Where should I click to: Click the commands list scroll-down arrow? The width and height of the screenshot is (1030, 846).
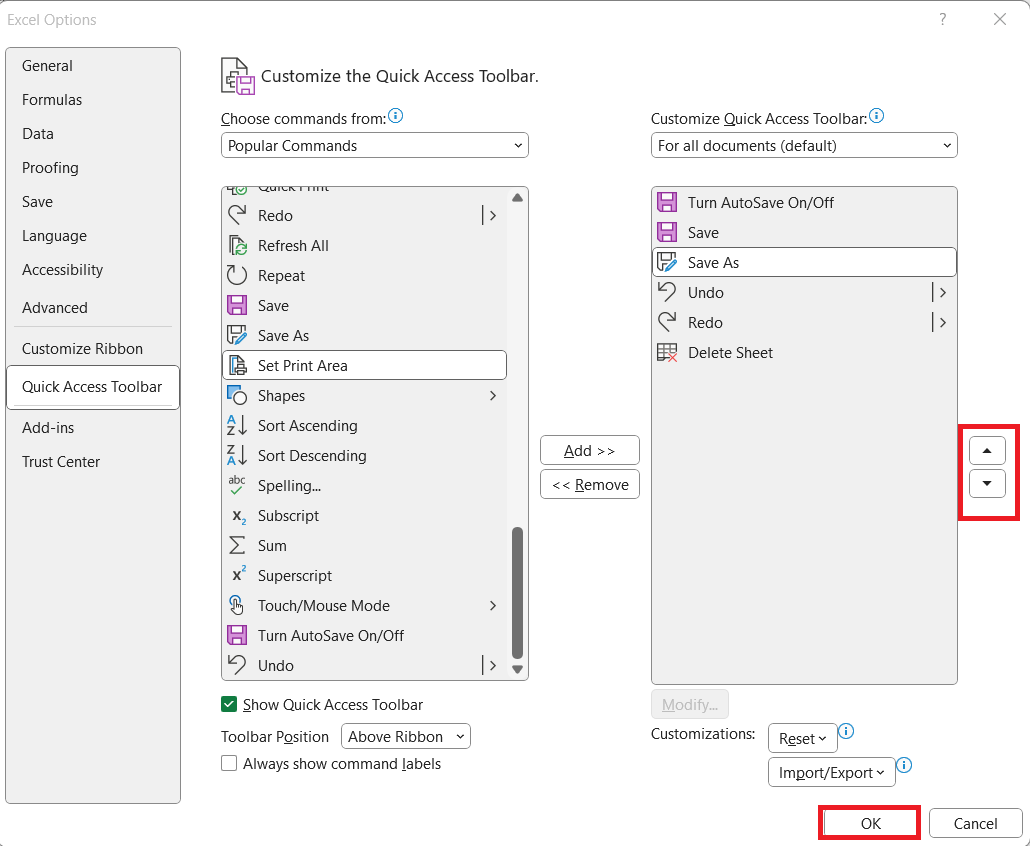tap(517, 670)
